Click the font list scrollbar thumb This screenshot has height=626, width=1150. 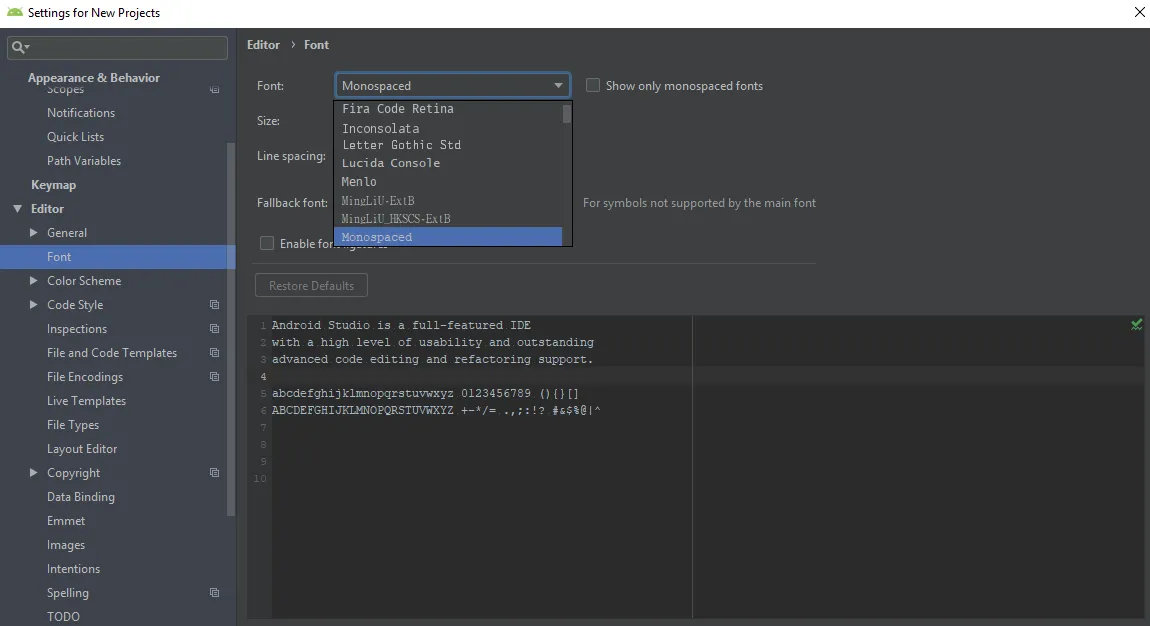pos(566,114)
